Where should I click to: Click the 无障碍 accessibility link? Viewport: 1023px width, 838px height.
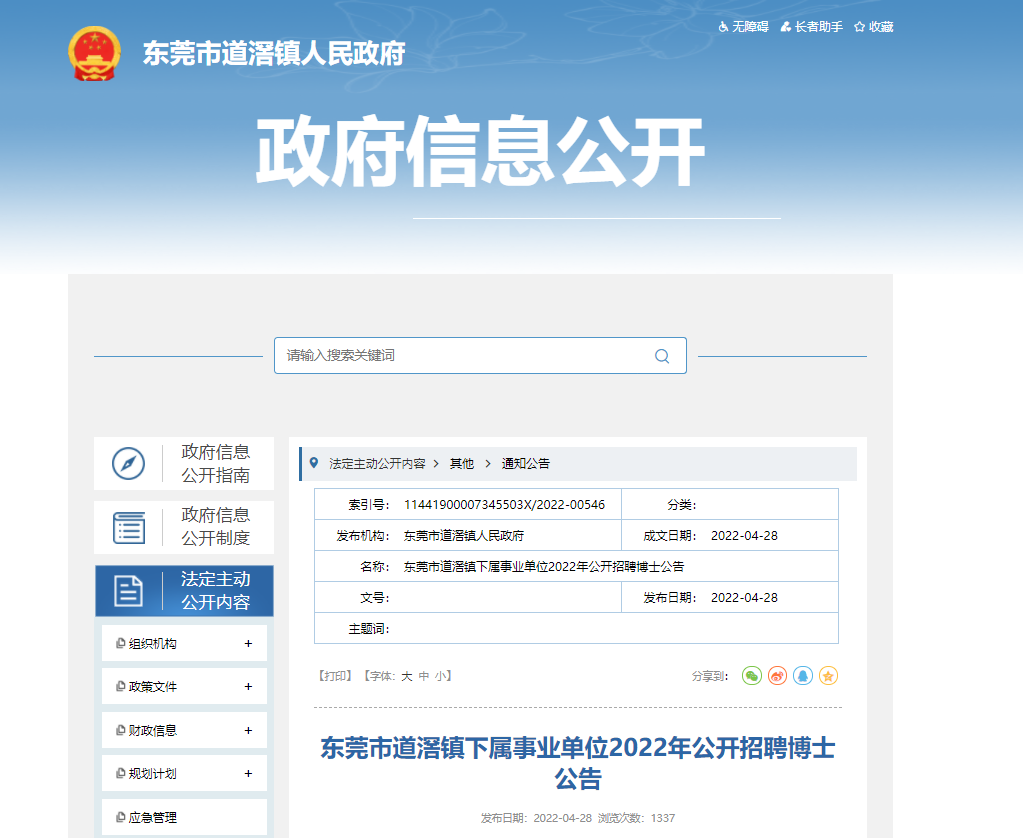pyautogui.click(x=743, y=27)
